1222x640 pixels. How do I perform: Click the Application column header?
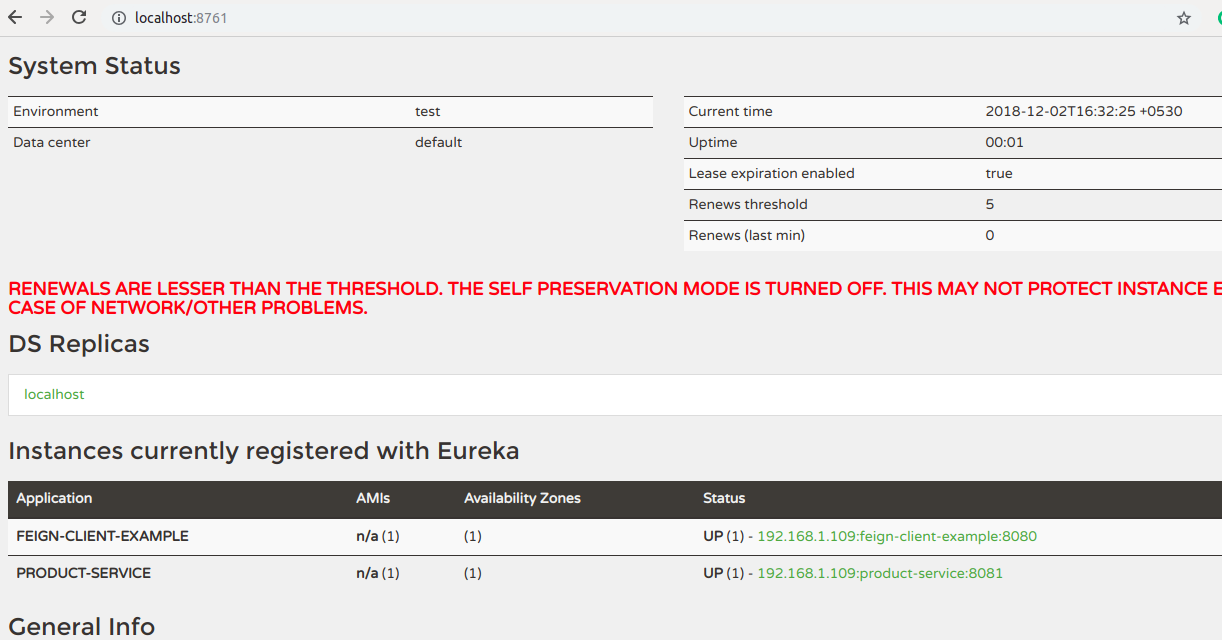[x=54, y=499]
